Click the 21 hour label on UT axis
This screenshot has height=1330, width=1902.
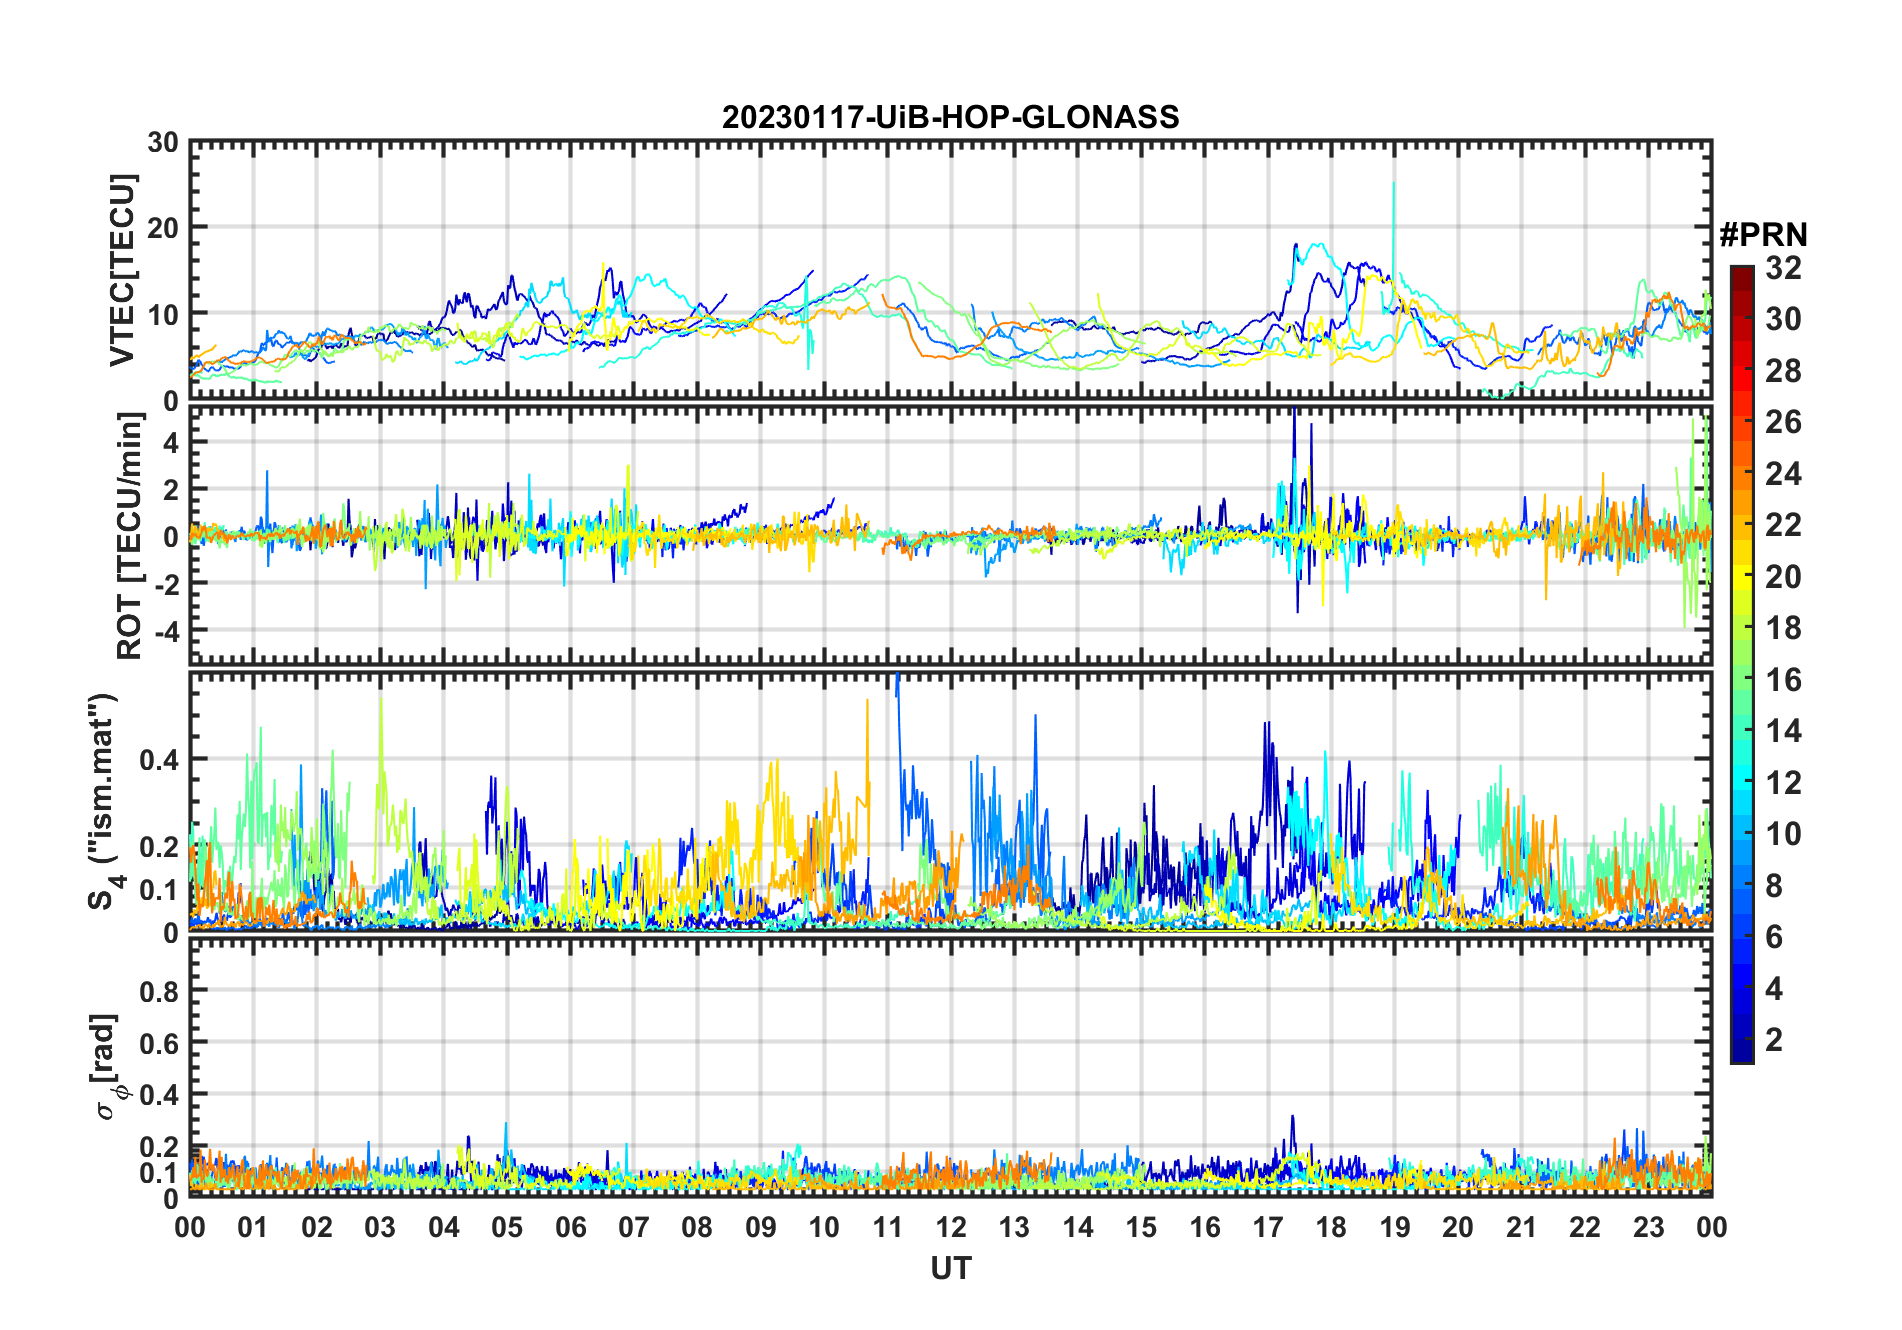1521,1227
